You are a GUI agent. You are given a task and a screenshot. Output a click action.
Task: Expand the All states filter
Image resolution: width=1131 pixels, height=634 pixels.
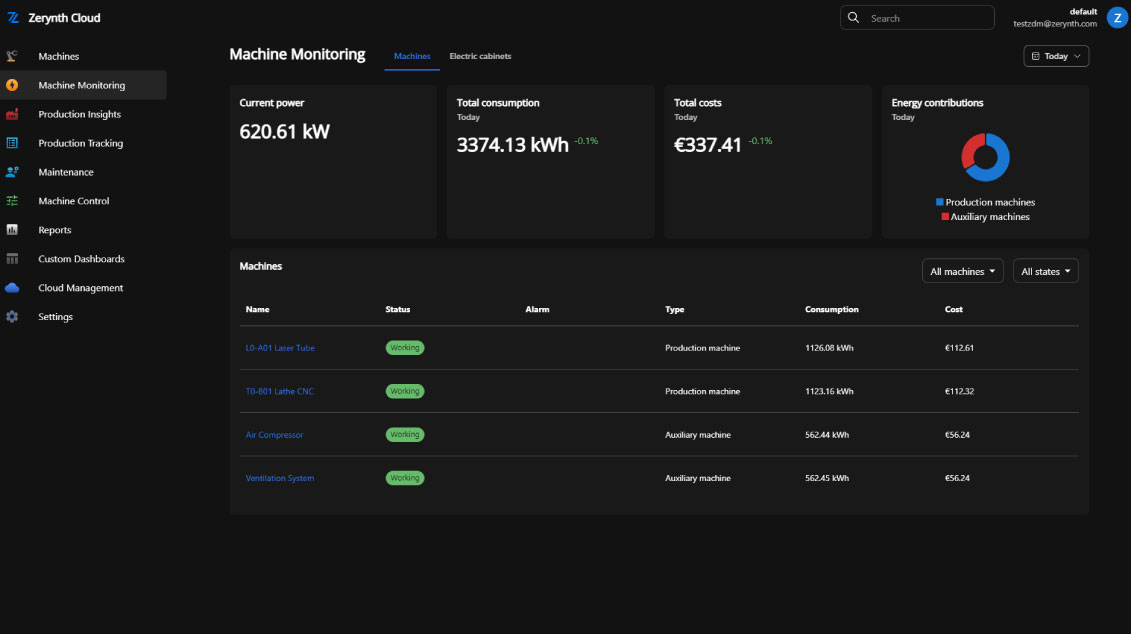pyautogui.click(x=1046, y=271)
